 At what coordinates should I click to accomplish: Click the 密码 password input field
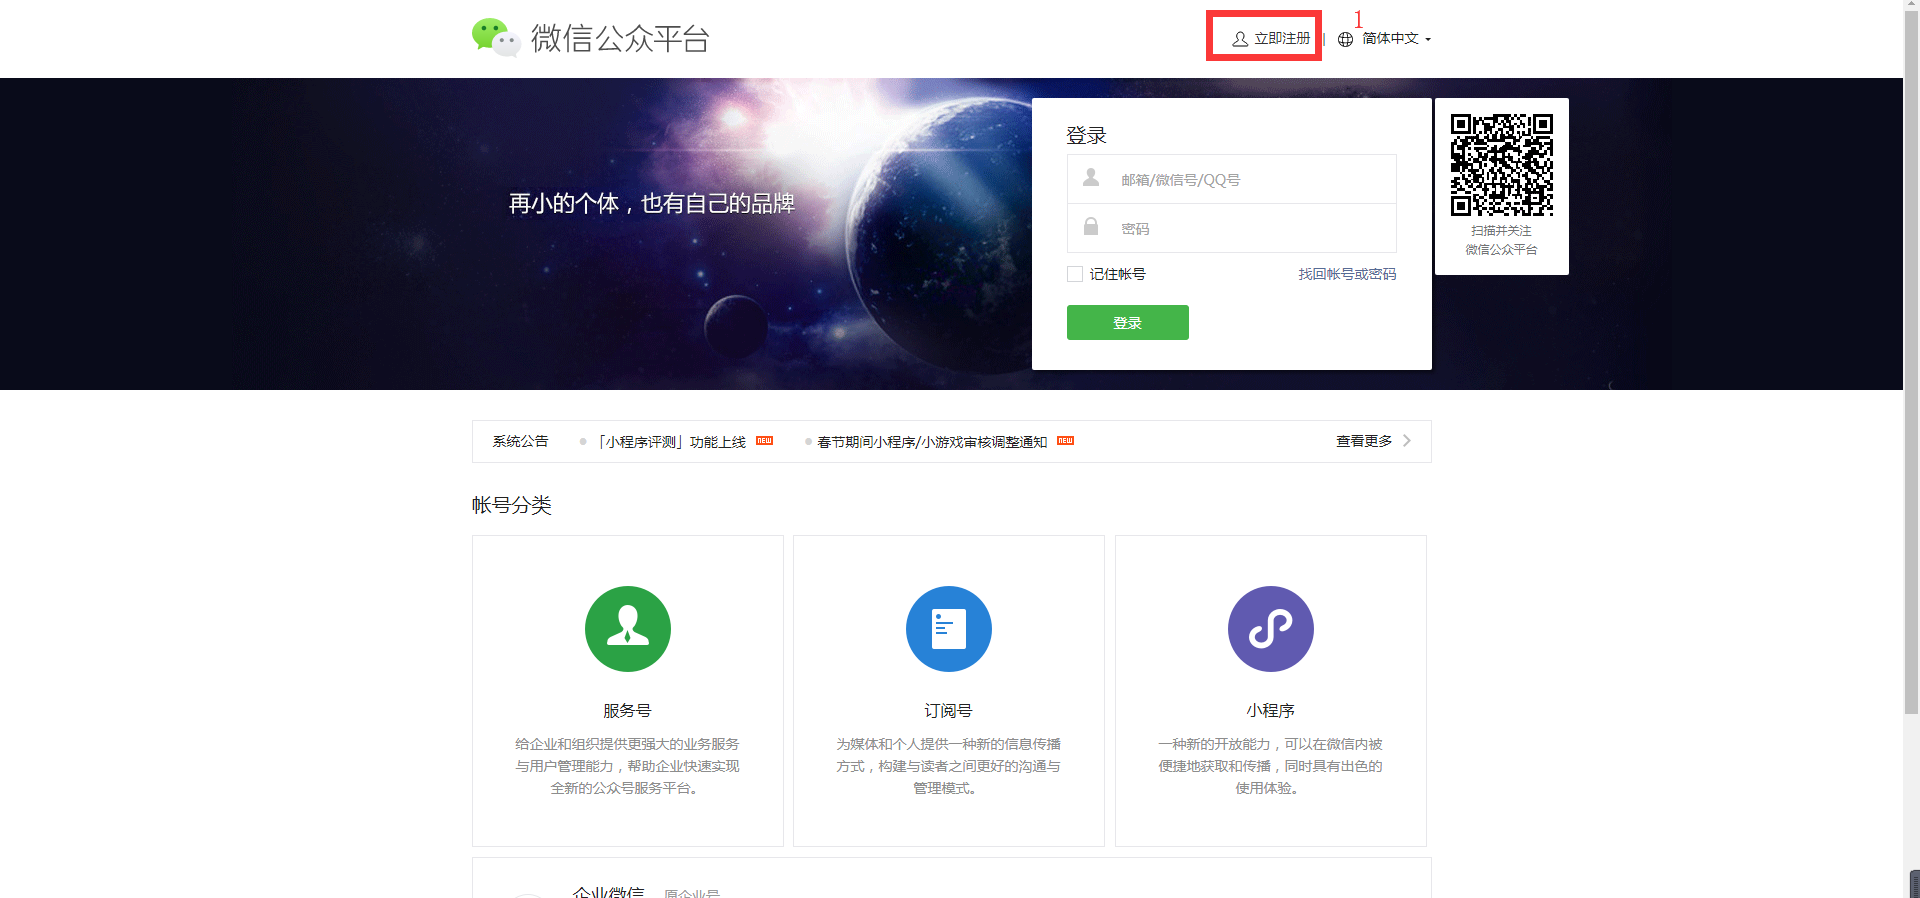[x=1231, y=228]
